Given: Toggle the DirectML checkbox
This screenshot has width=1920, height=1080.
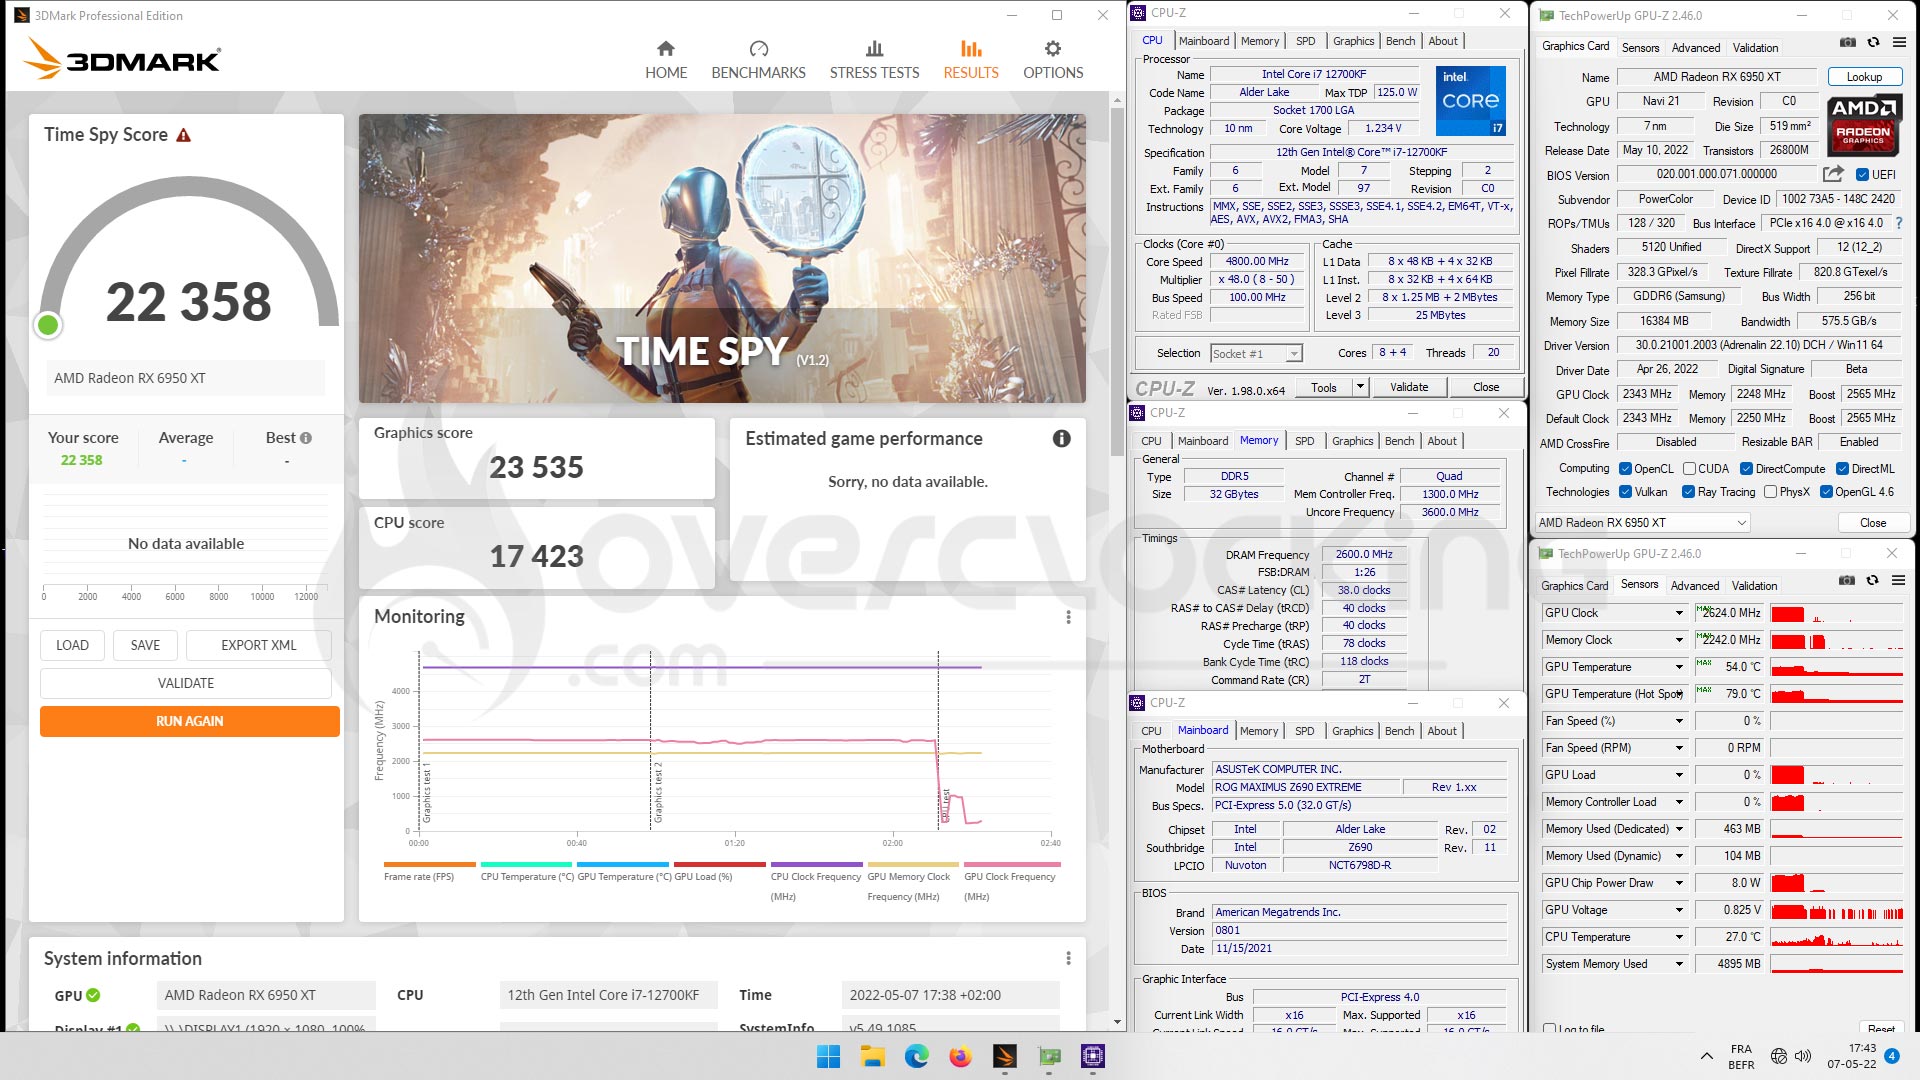Looking at the screenshot, I should click(1842, 468).
